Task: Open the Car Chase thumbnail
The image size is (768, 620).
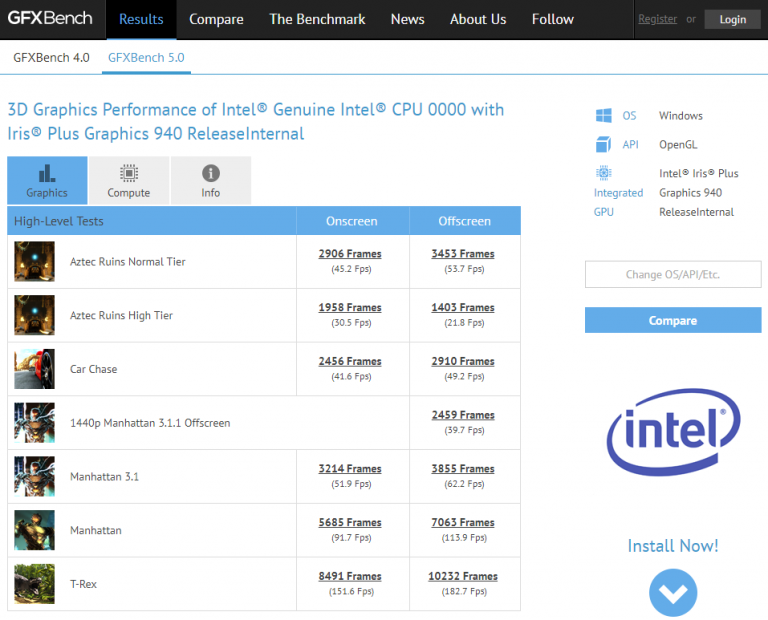Action: click(x=34, y=369)
